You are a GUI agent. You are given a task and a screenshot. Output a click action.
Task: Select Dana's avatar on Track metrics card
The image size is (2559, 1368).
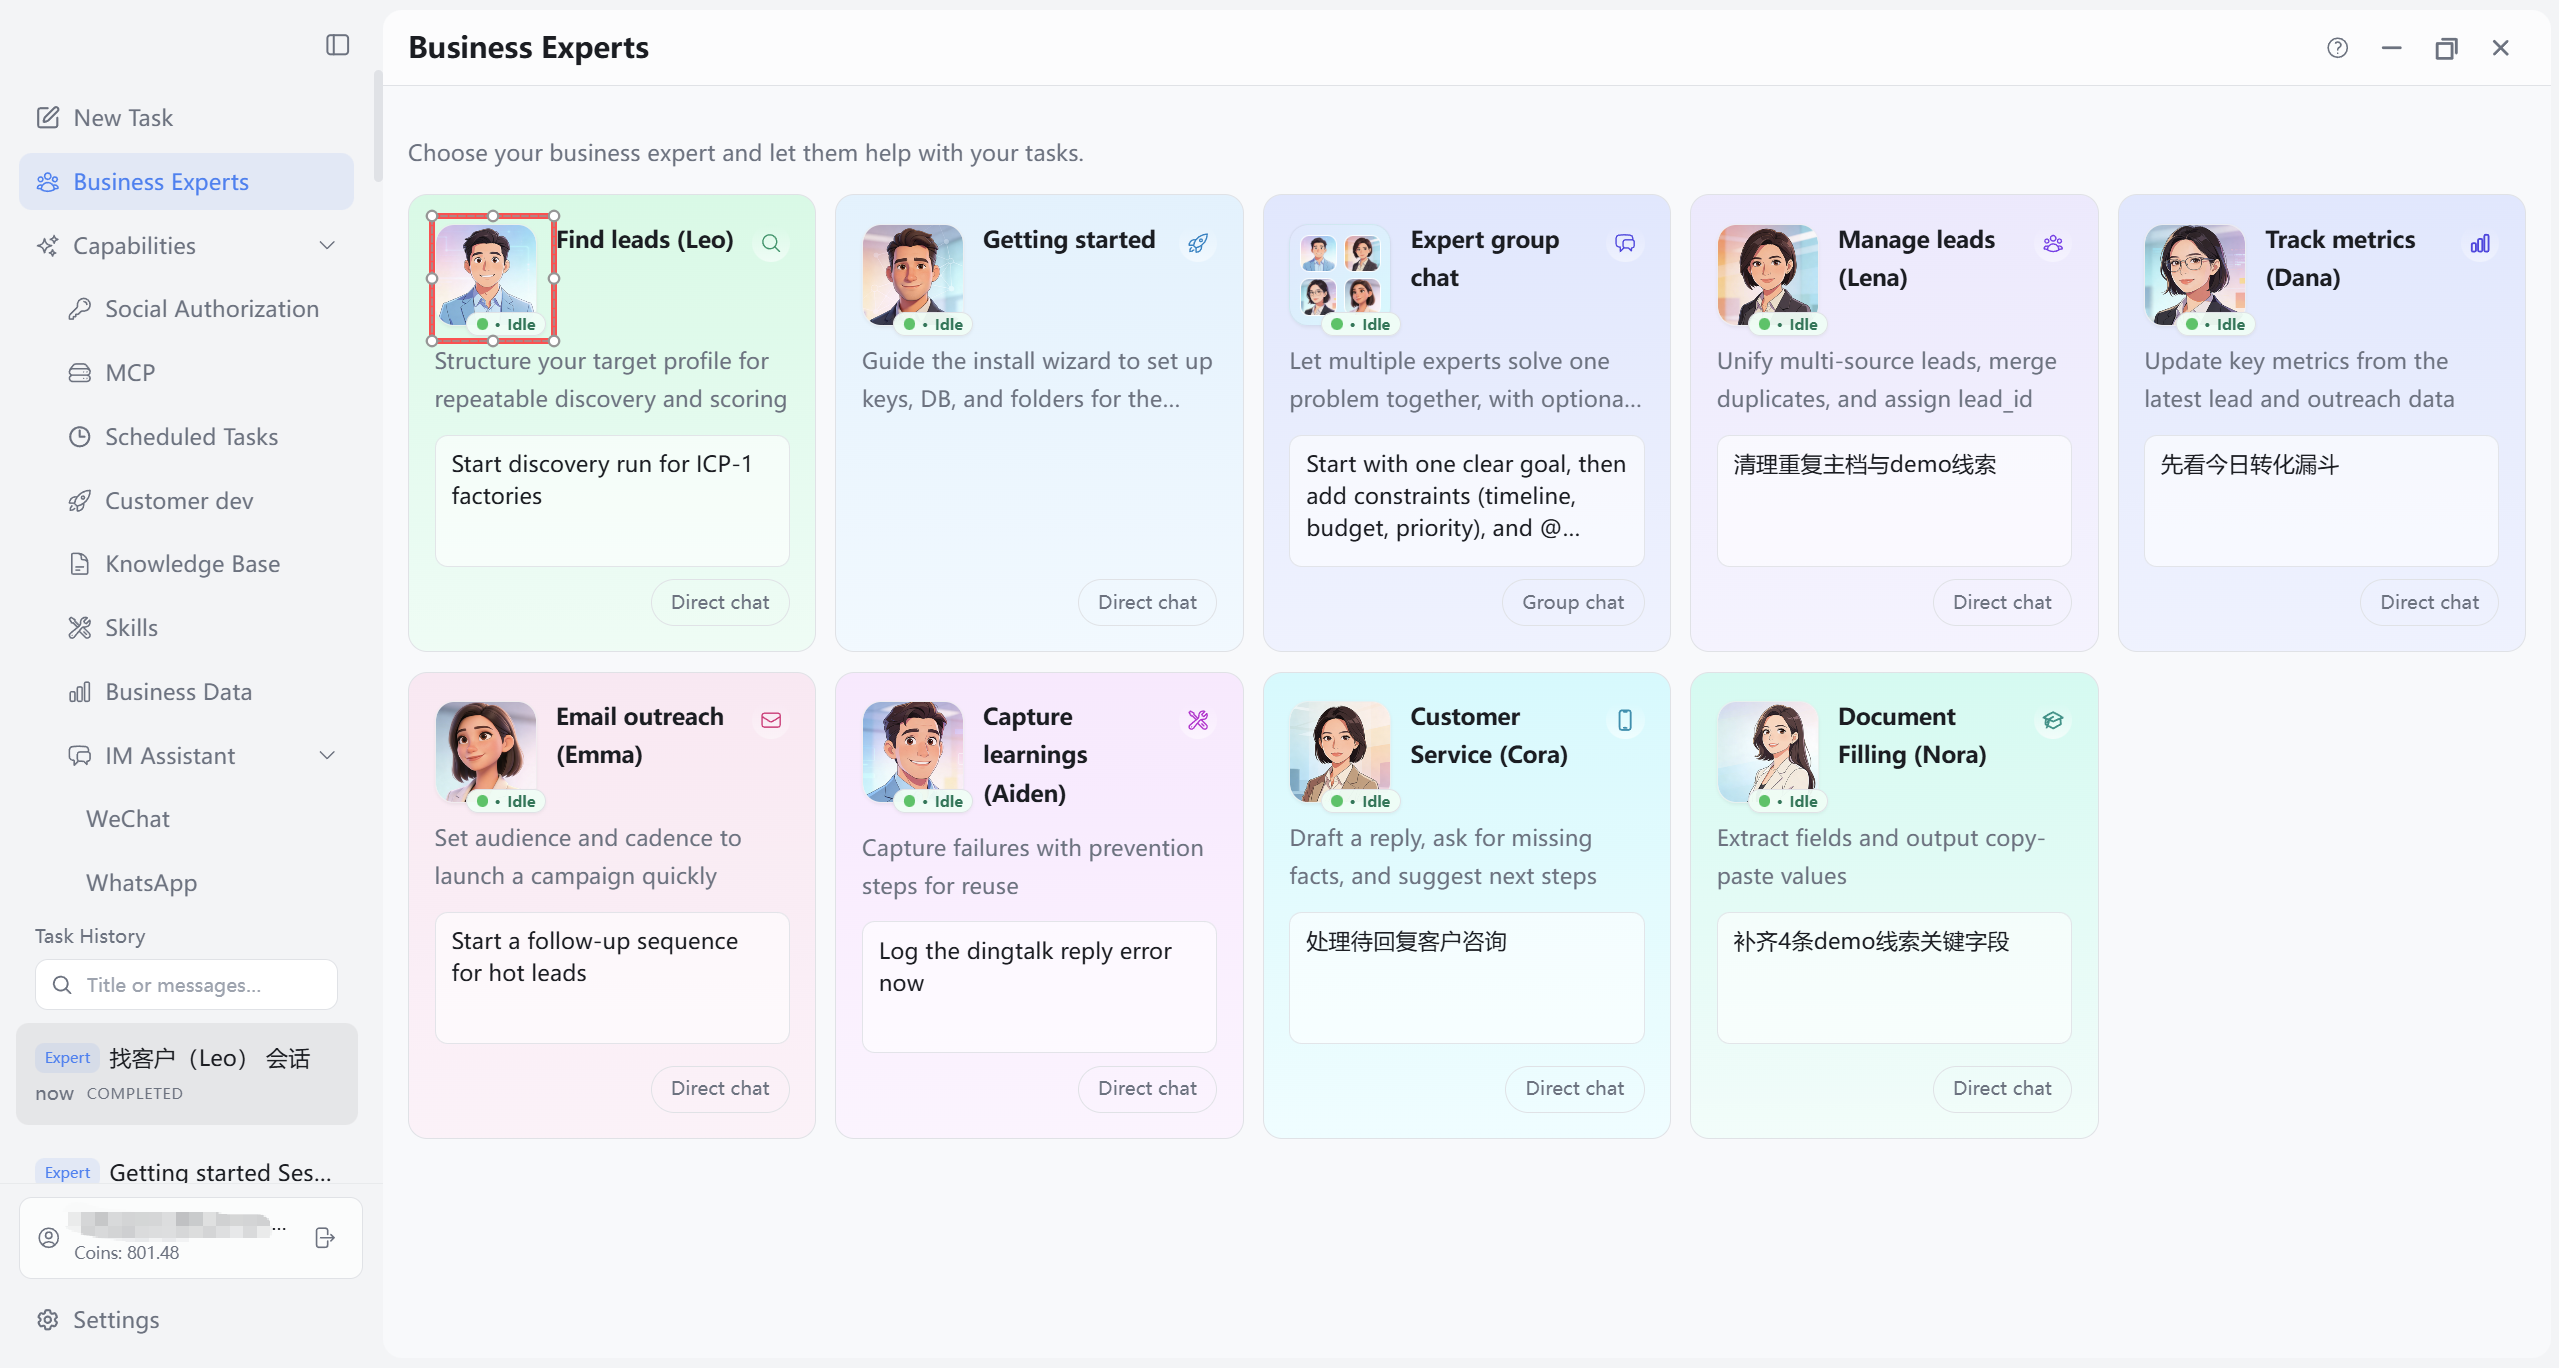2195,275
